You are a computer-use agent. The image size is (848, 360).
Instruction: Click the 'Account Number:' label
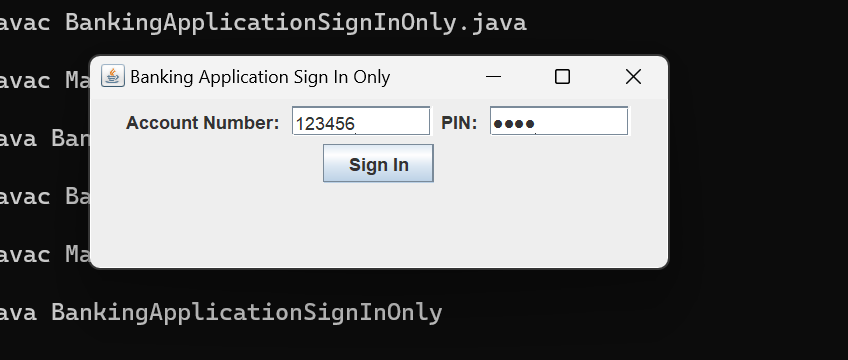tap(203, 123)
